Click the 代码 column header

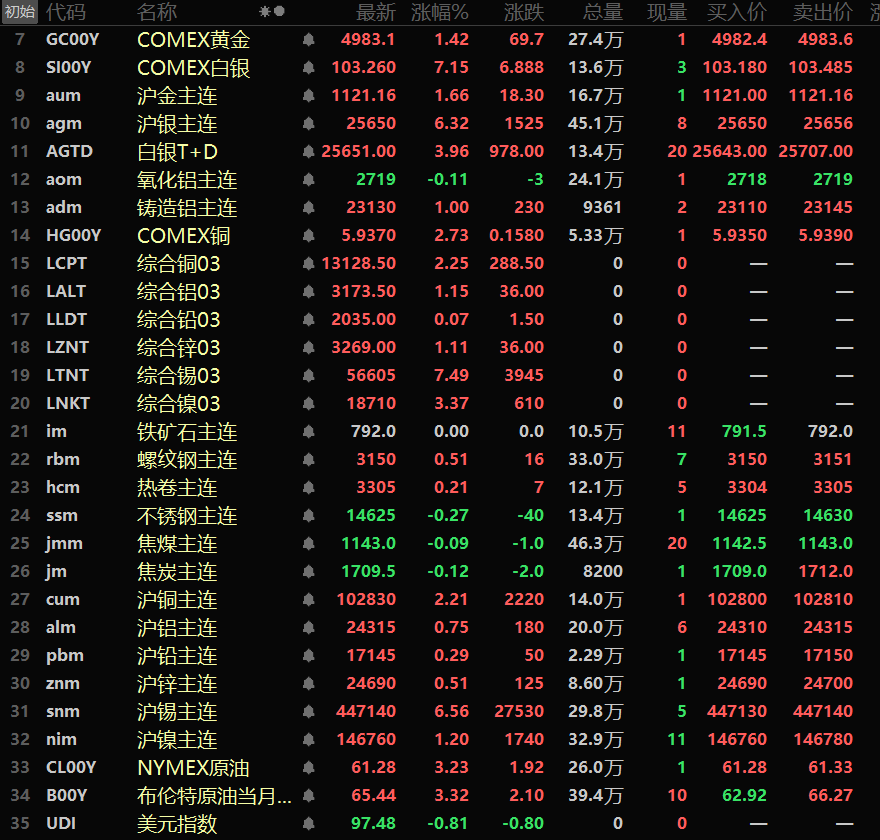(x=66, y=12)
